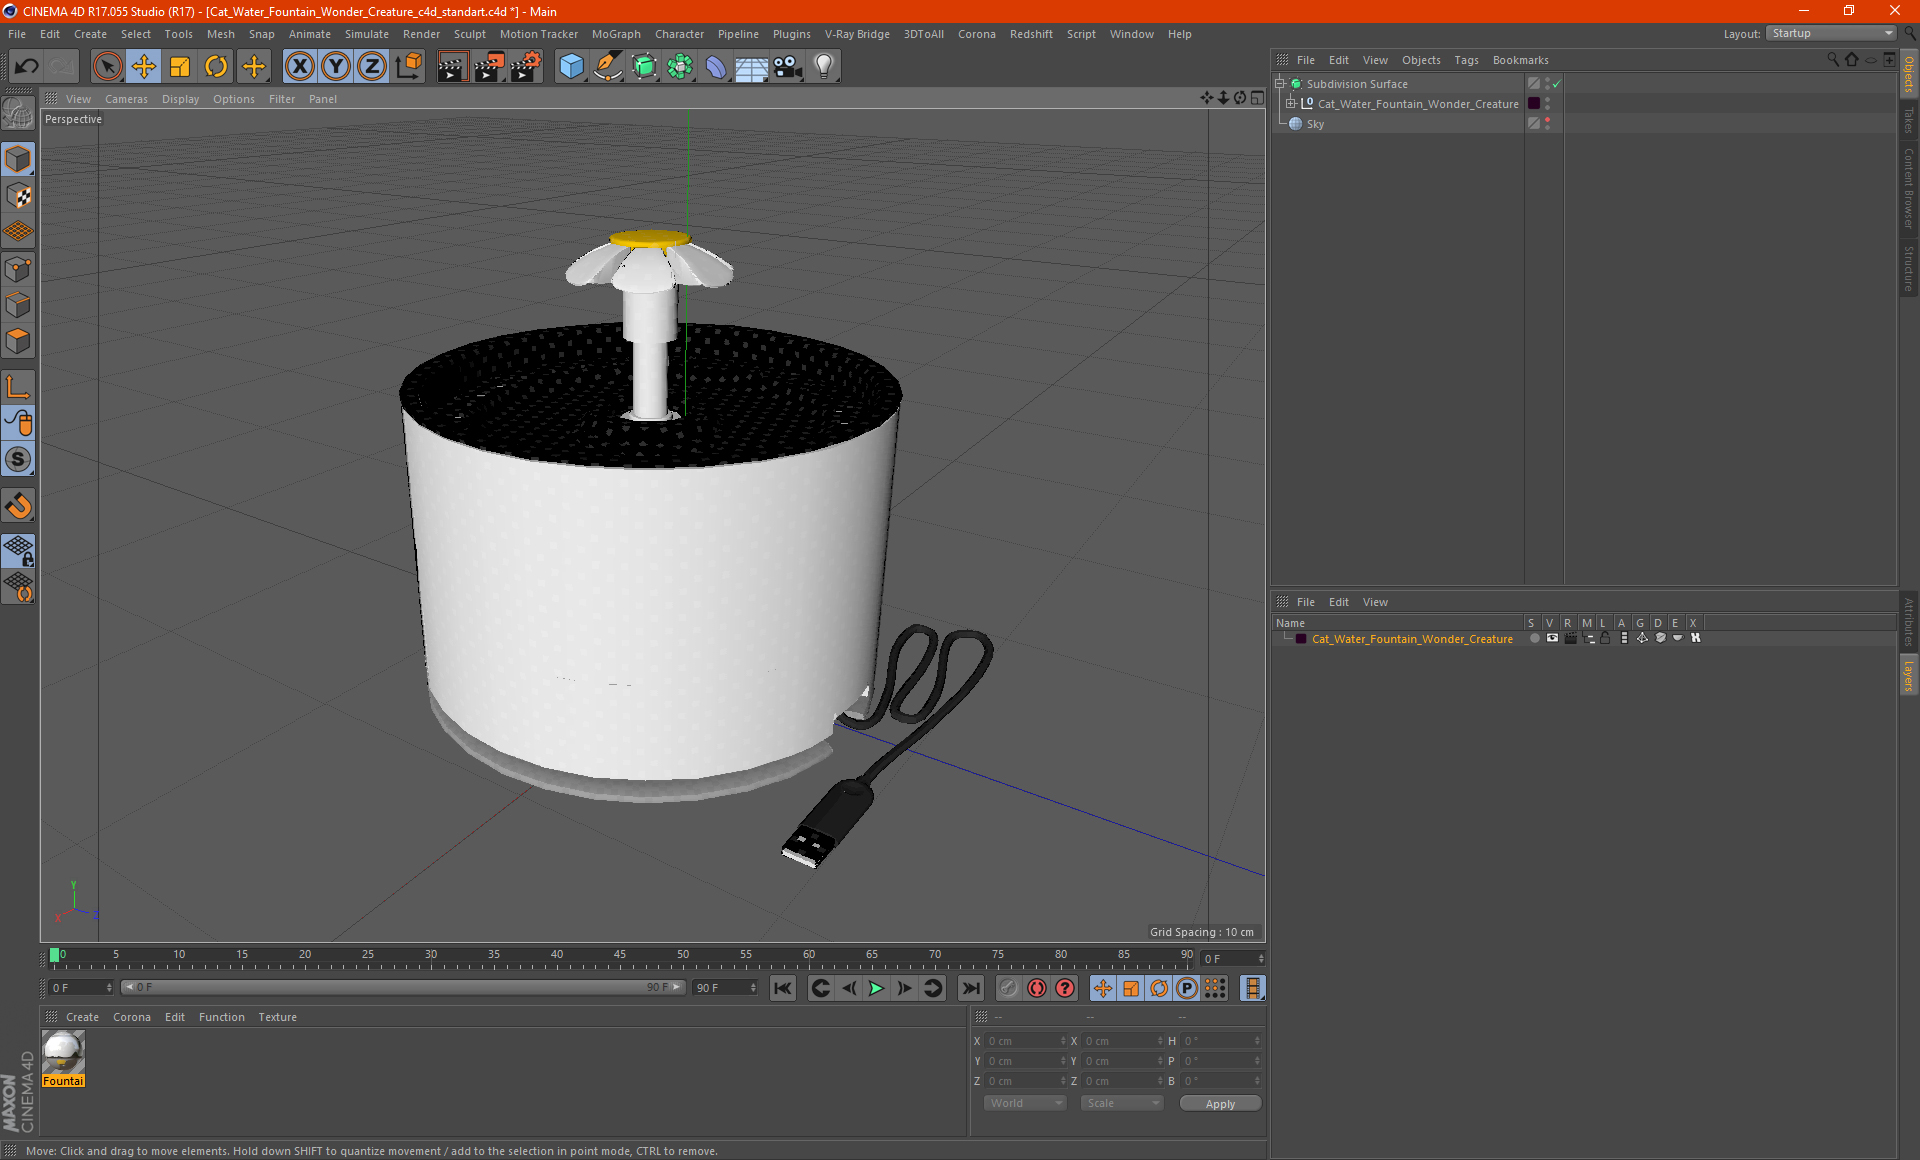Click frame 45 on the timeline ruler
This screenshot has height=1160, width=1920.
(619, 956)
